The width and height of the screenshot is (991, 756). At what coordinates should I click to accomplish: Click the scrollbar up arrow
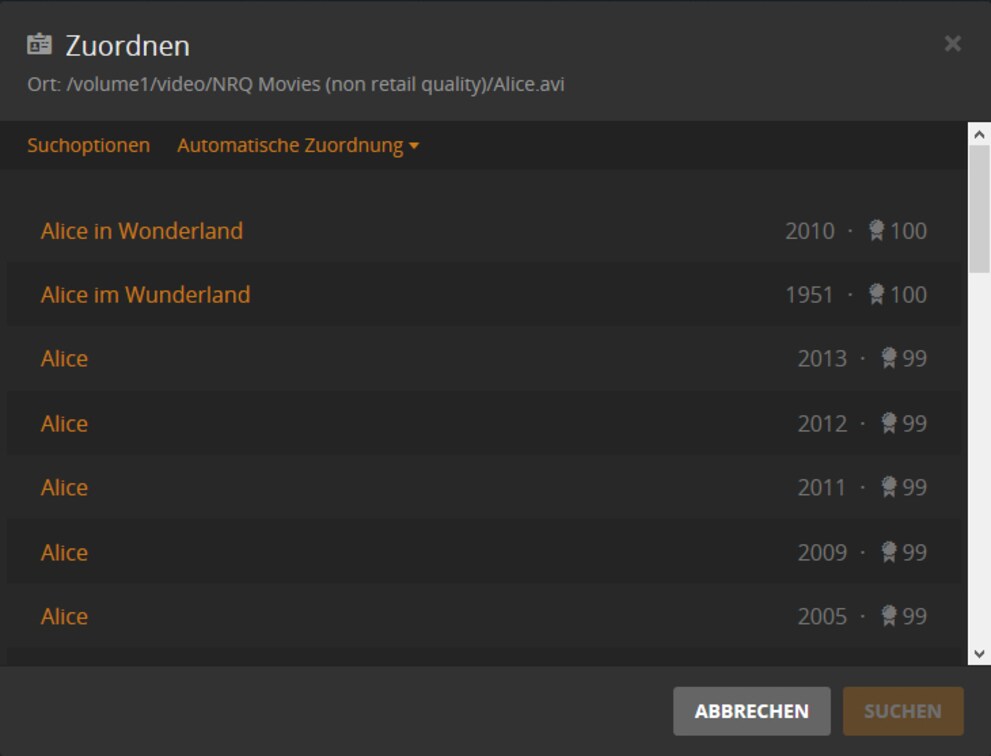(x=979, y=134)
